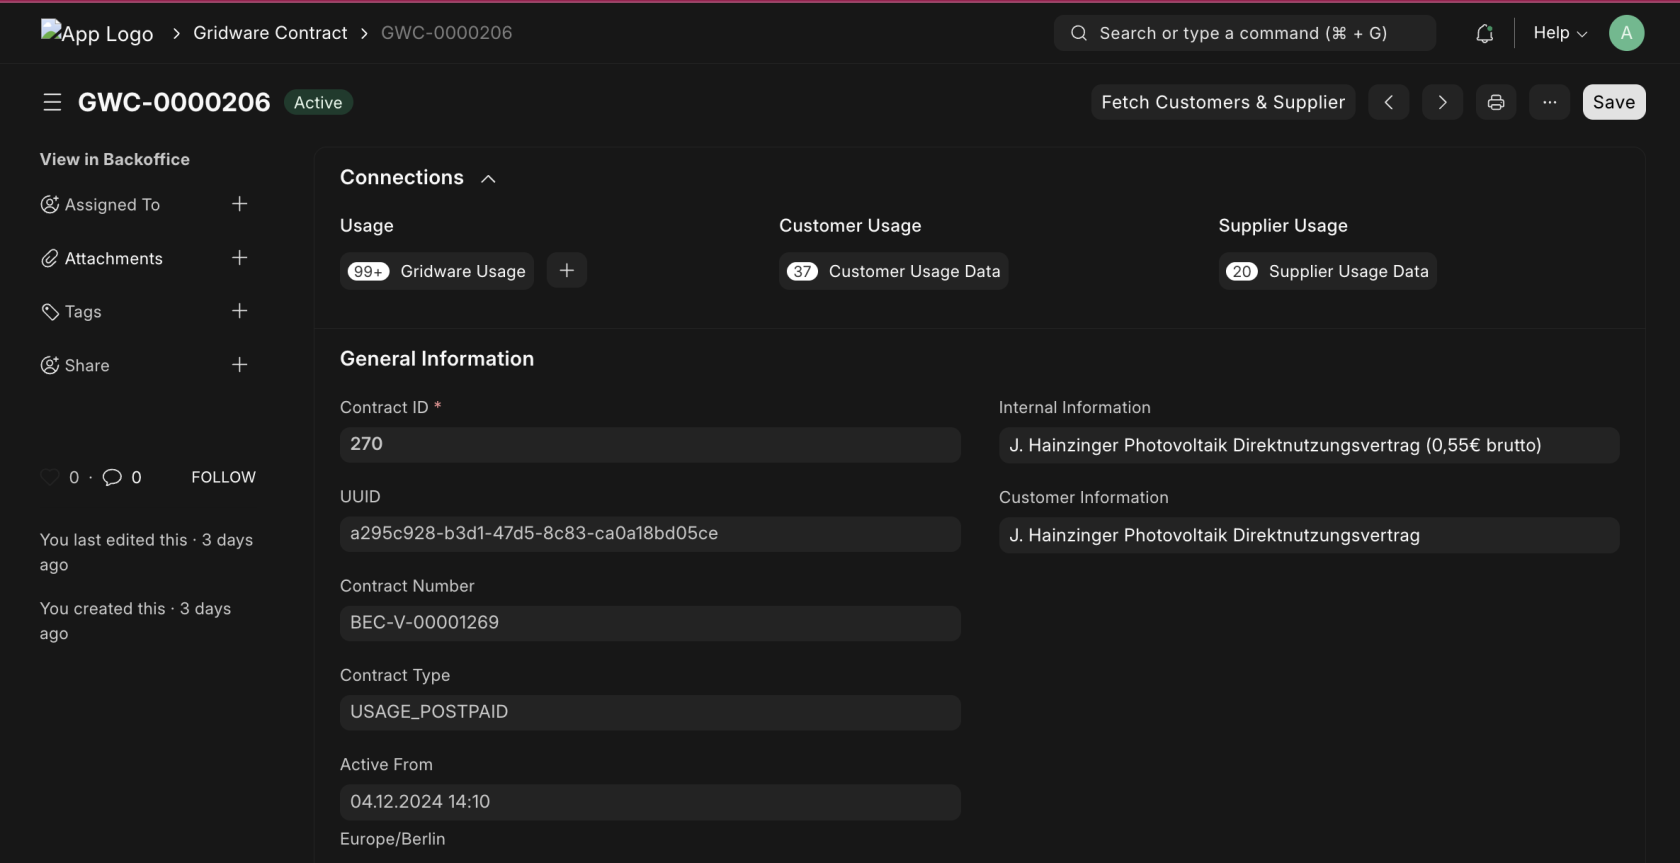Set the Active From date
The width and height of the screenshot is (1680, 863).
[x=650, y=802]
